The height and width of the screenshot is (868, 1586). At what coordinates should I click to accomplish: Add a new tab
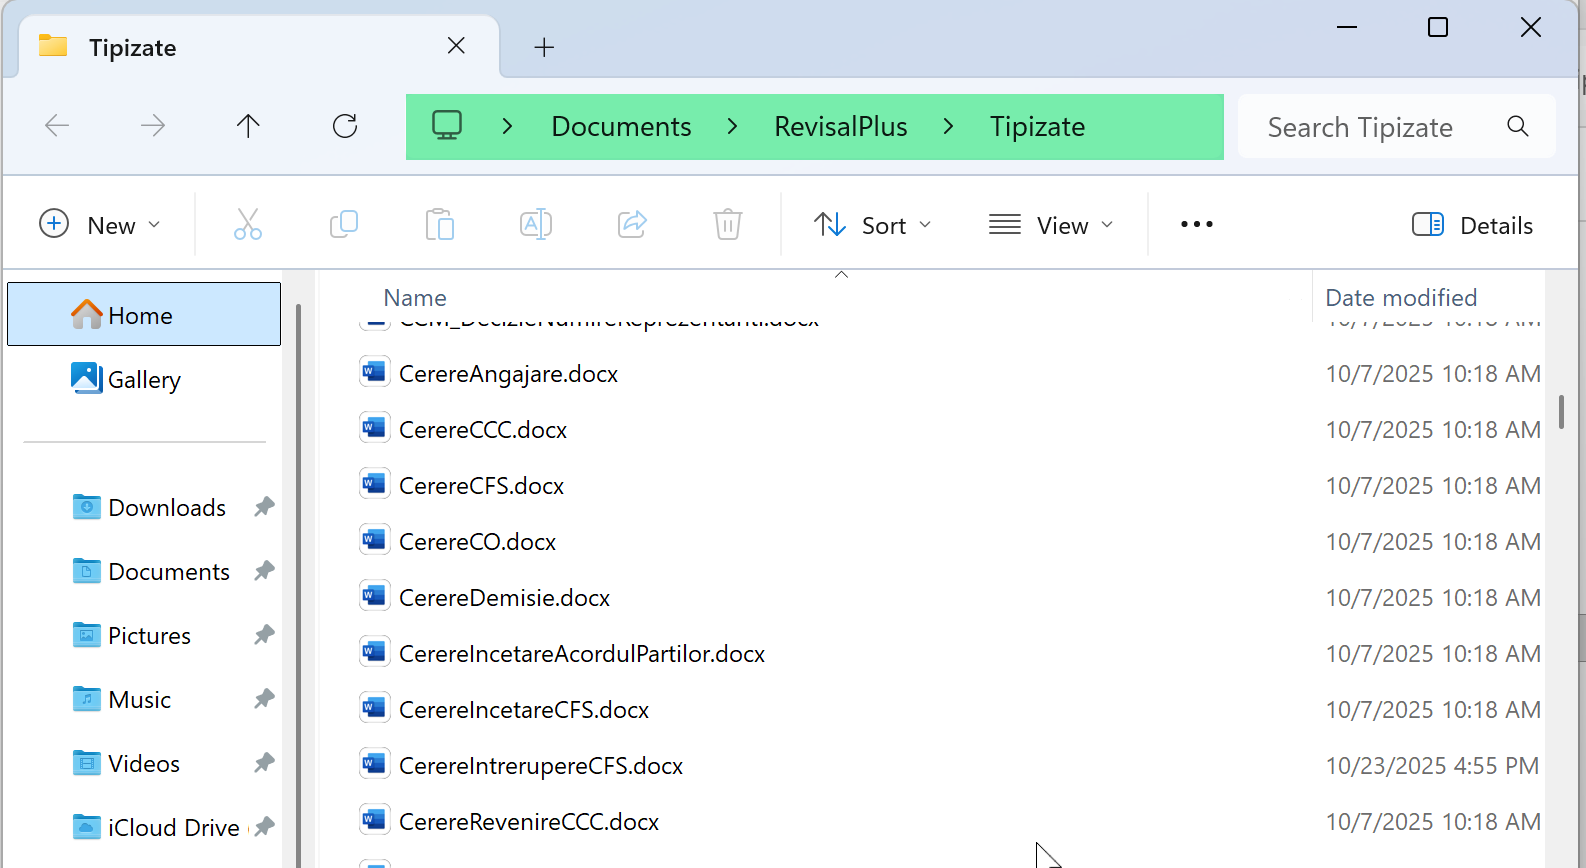(544, 47)
